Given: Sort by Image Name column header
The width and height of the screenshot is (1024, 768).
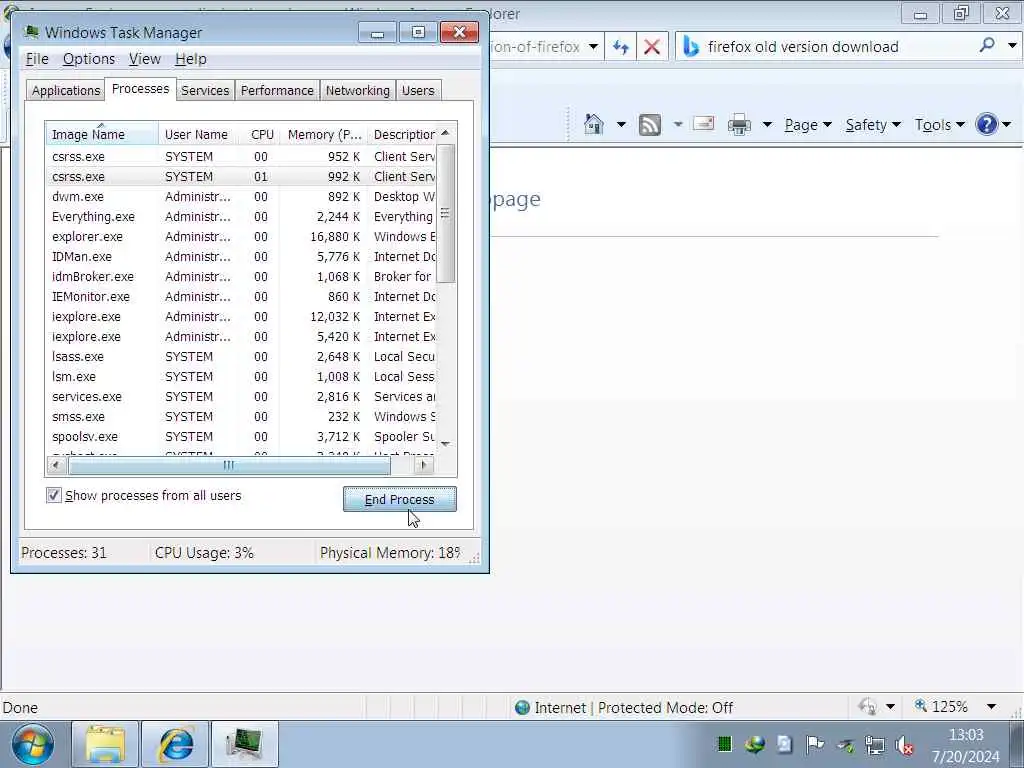Looking at the screenshot, I should click(x=102, y=135).
